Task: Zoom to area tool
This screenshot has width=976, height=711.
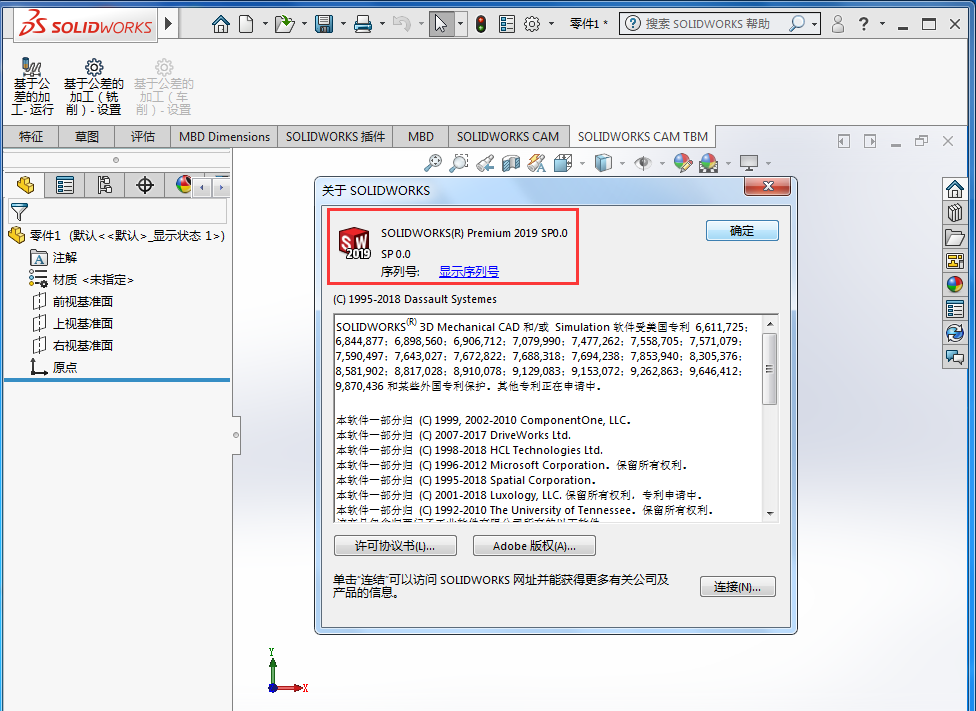Action: pyautogui.click(x=459, y=163)
